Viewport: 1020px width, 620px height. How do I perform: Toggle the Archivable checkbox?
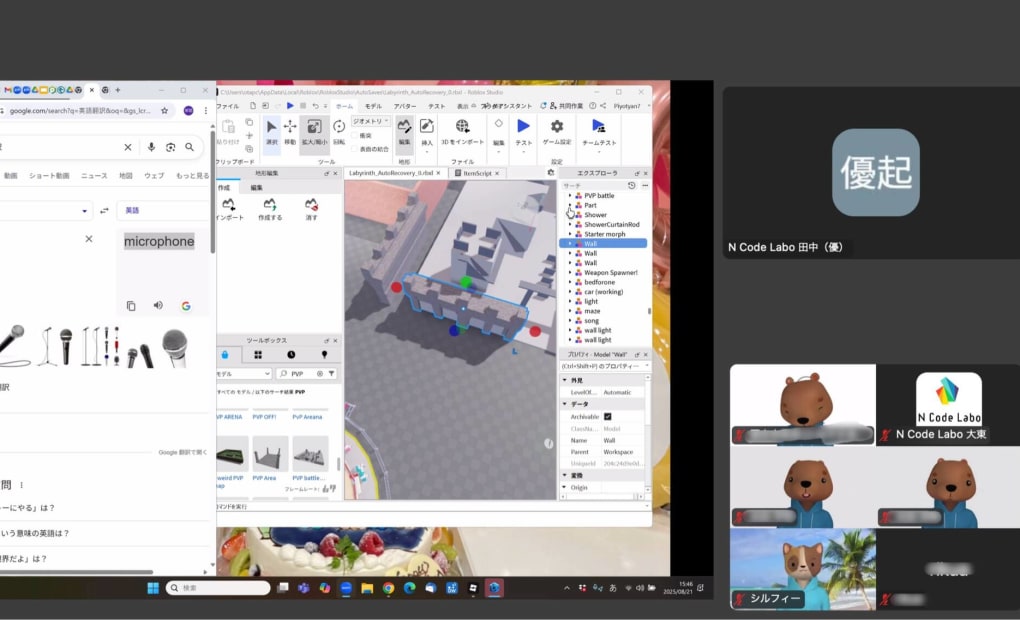tap(607, 416)
